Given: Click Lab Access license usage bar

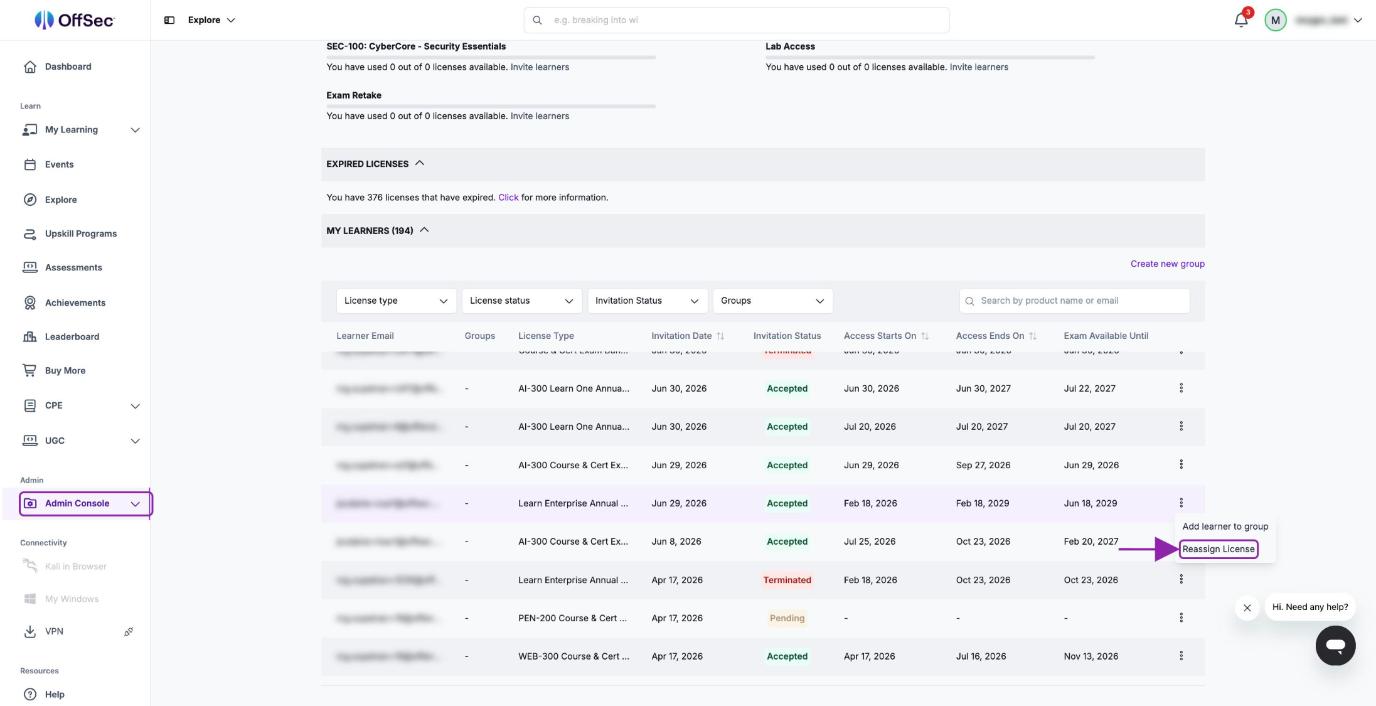Looking at the screenshot, I should click(930, 57).
